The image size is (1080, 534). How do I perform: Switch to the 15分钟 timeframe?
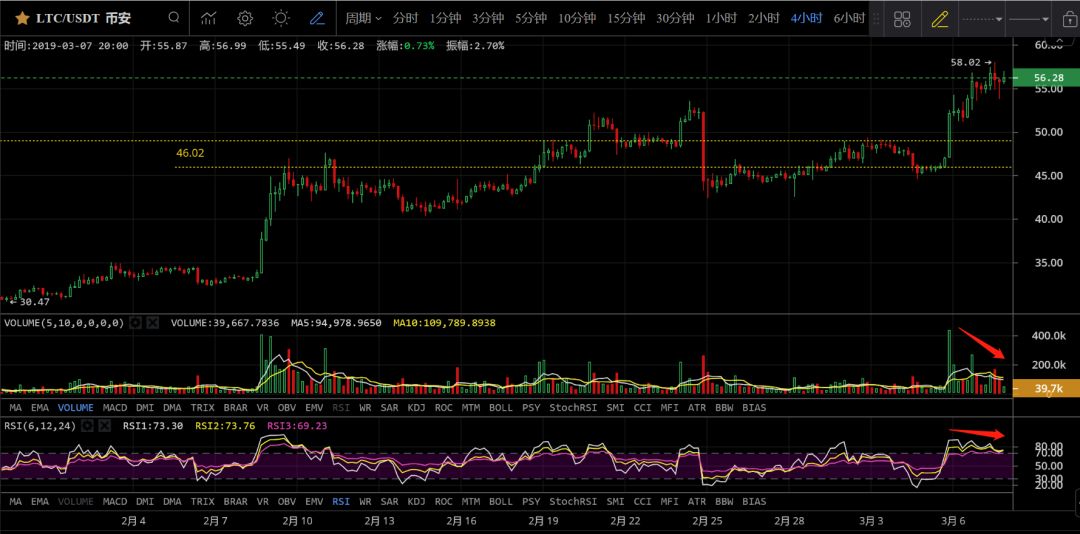point(625,19)
